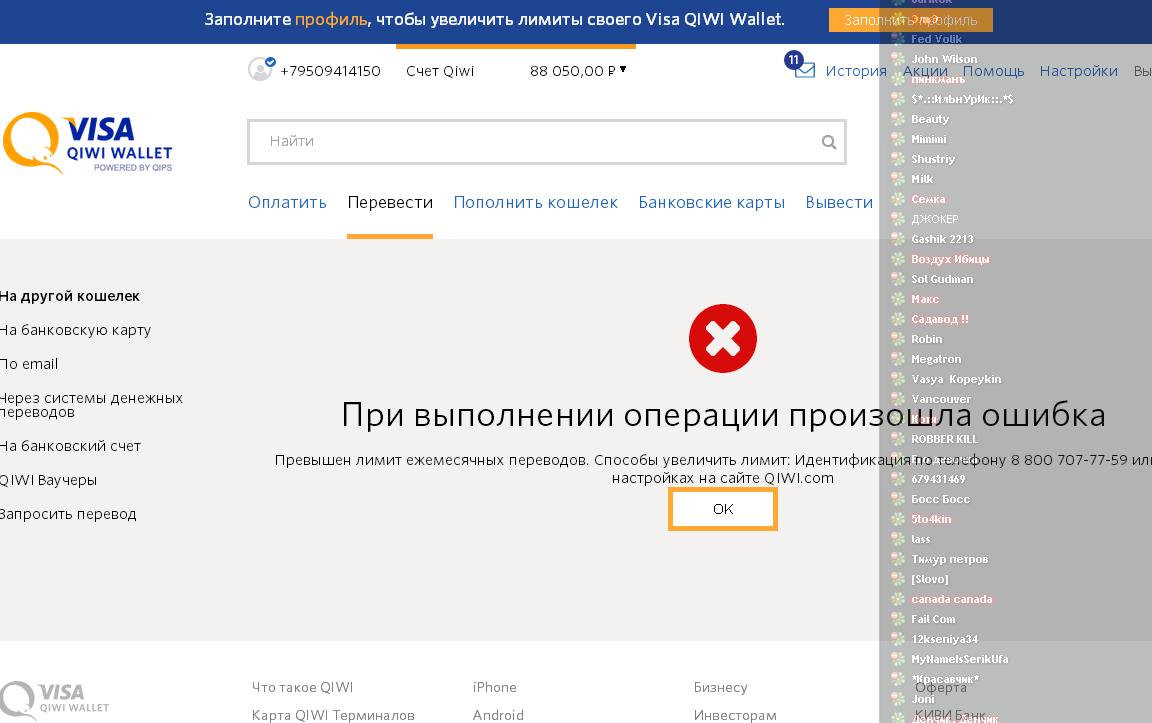
Task: Select contact Садавод !! in overlay list
Action: click(x=940, y=319)
